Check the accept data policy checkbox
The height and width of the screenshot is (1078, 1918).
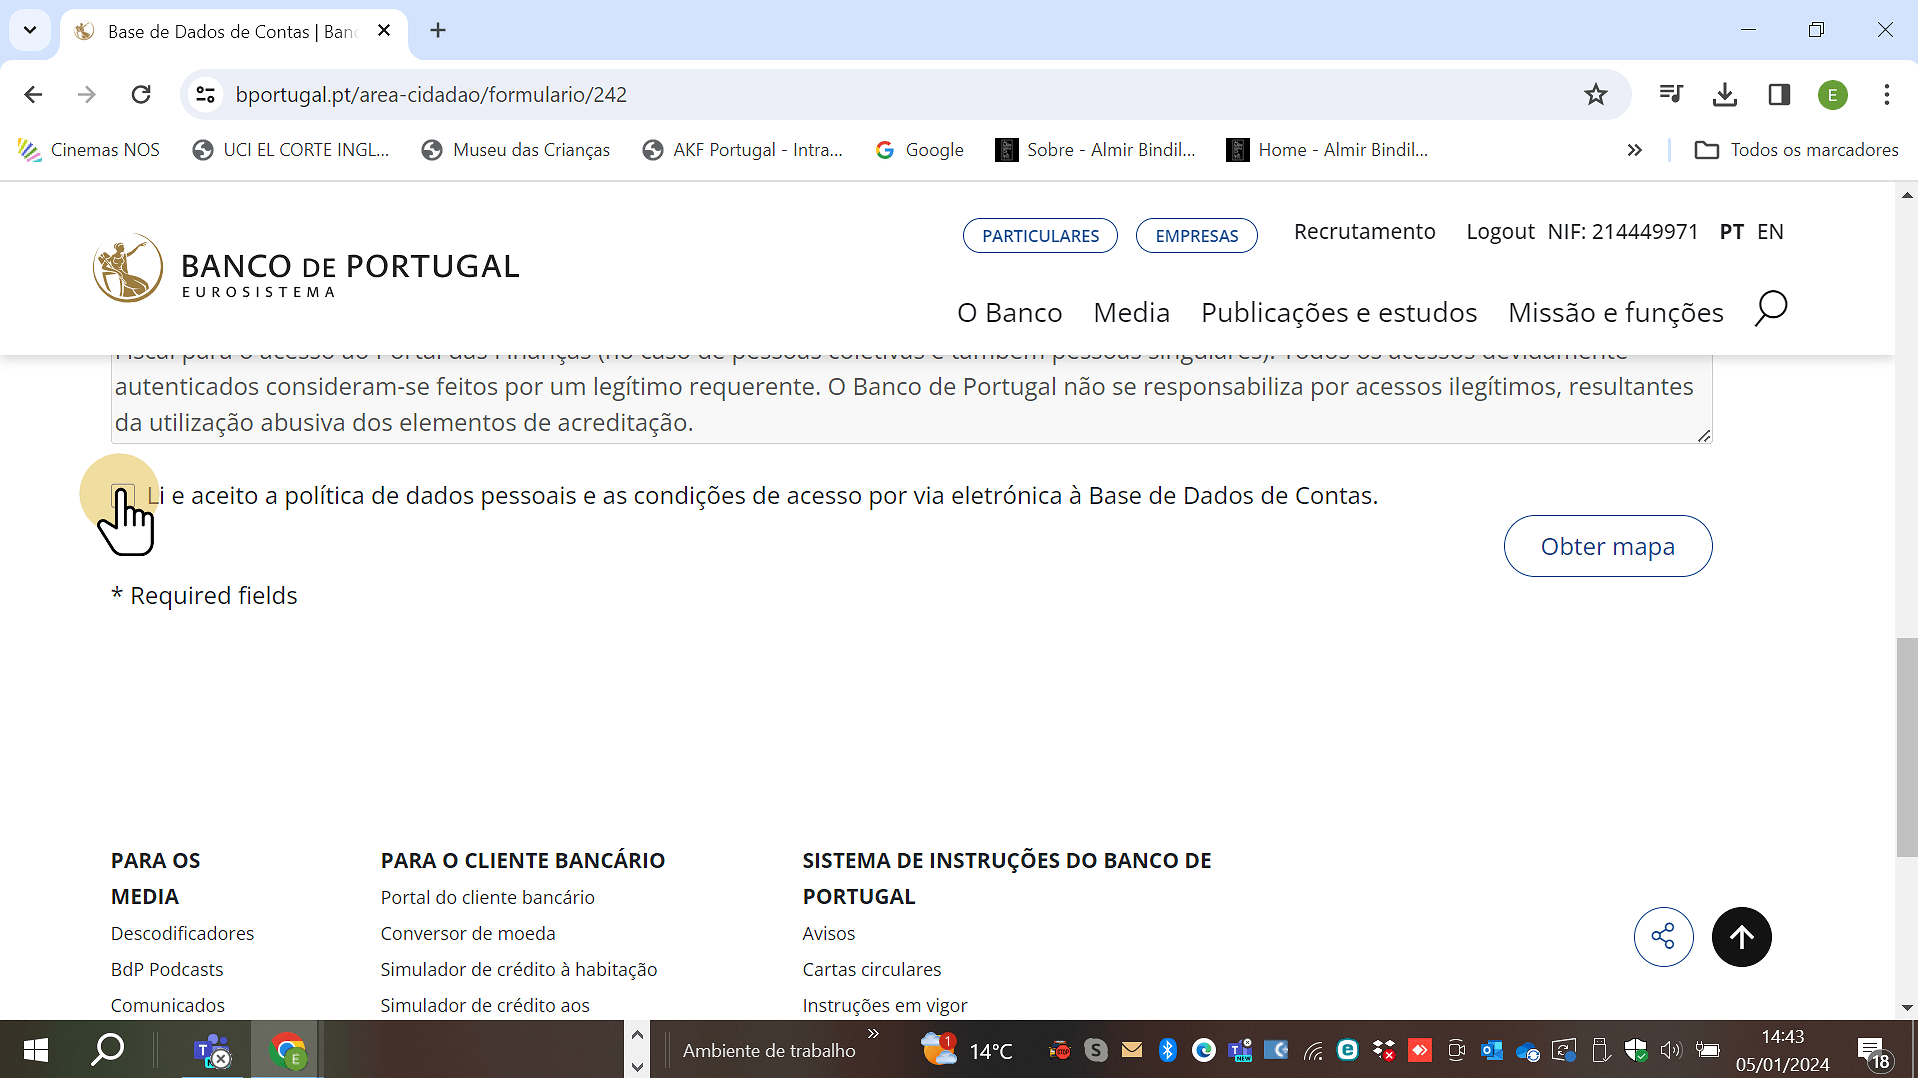(x=122, y=496)
